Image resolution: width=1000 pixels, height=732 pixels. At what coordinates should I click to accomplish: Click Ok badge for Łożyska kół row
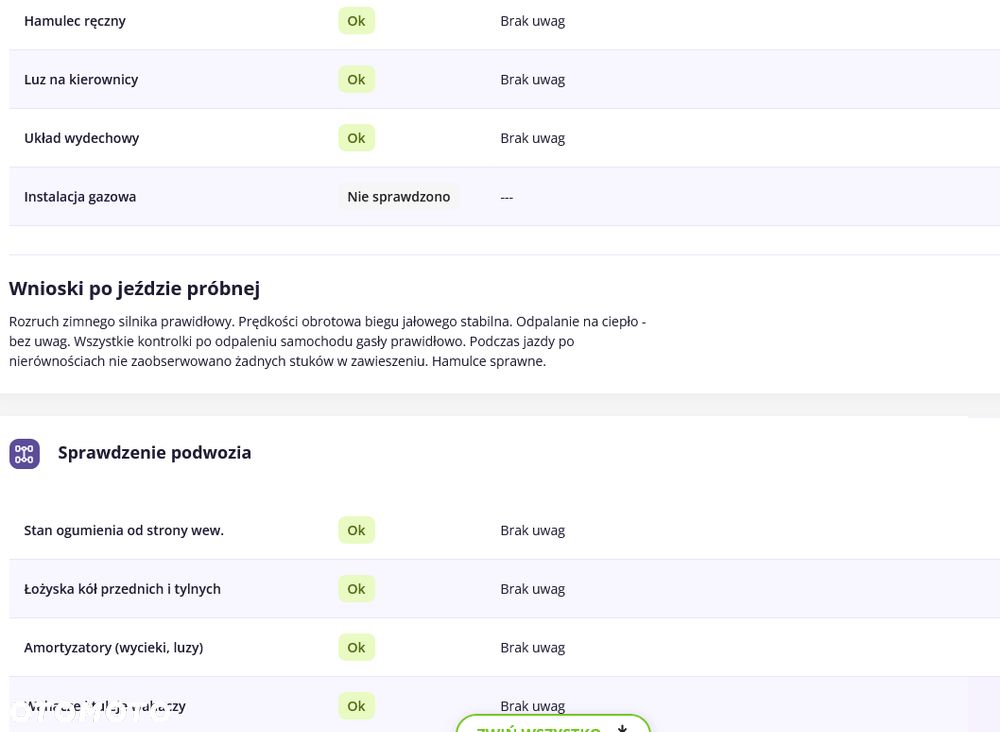(356, 589)
